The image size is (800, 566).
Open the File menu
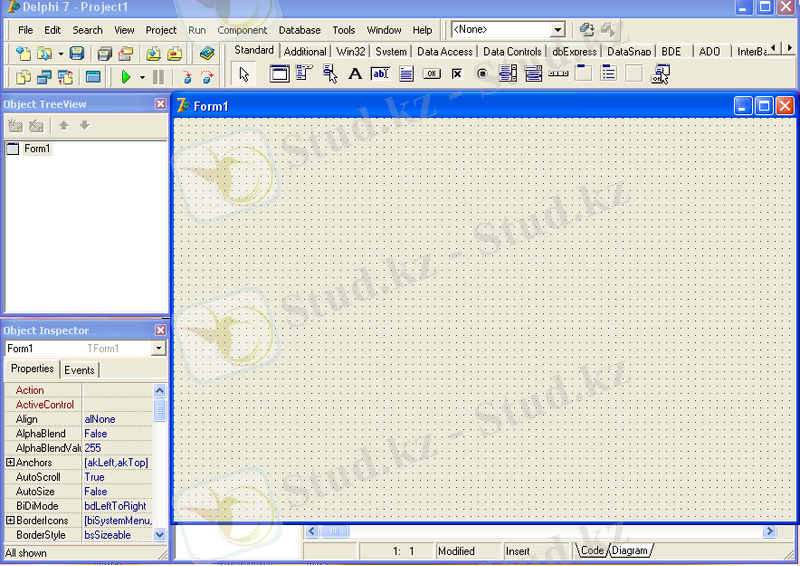point(26,30)
